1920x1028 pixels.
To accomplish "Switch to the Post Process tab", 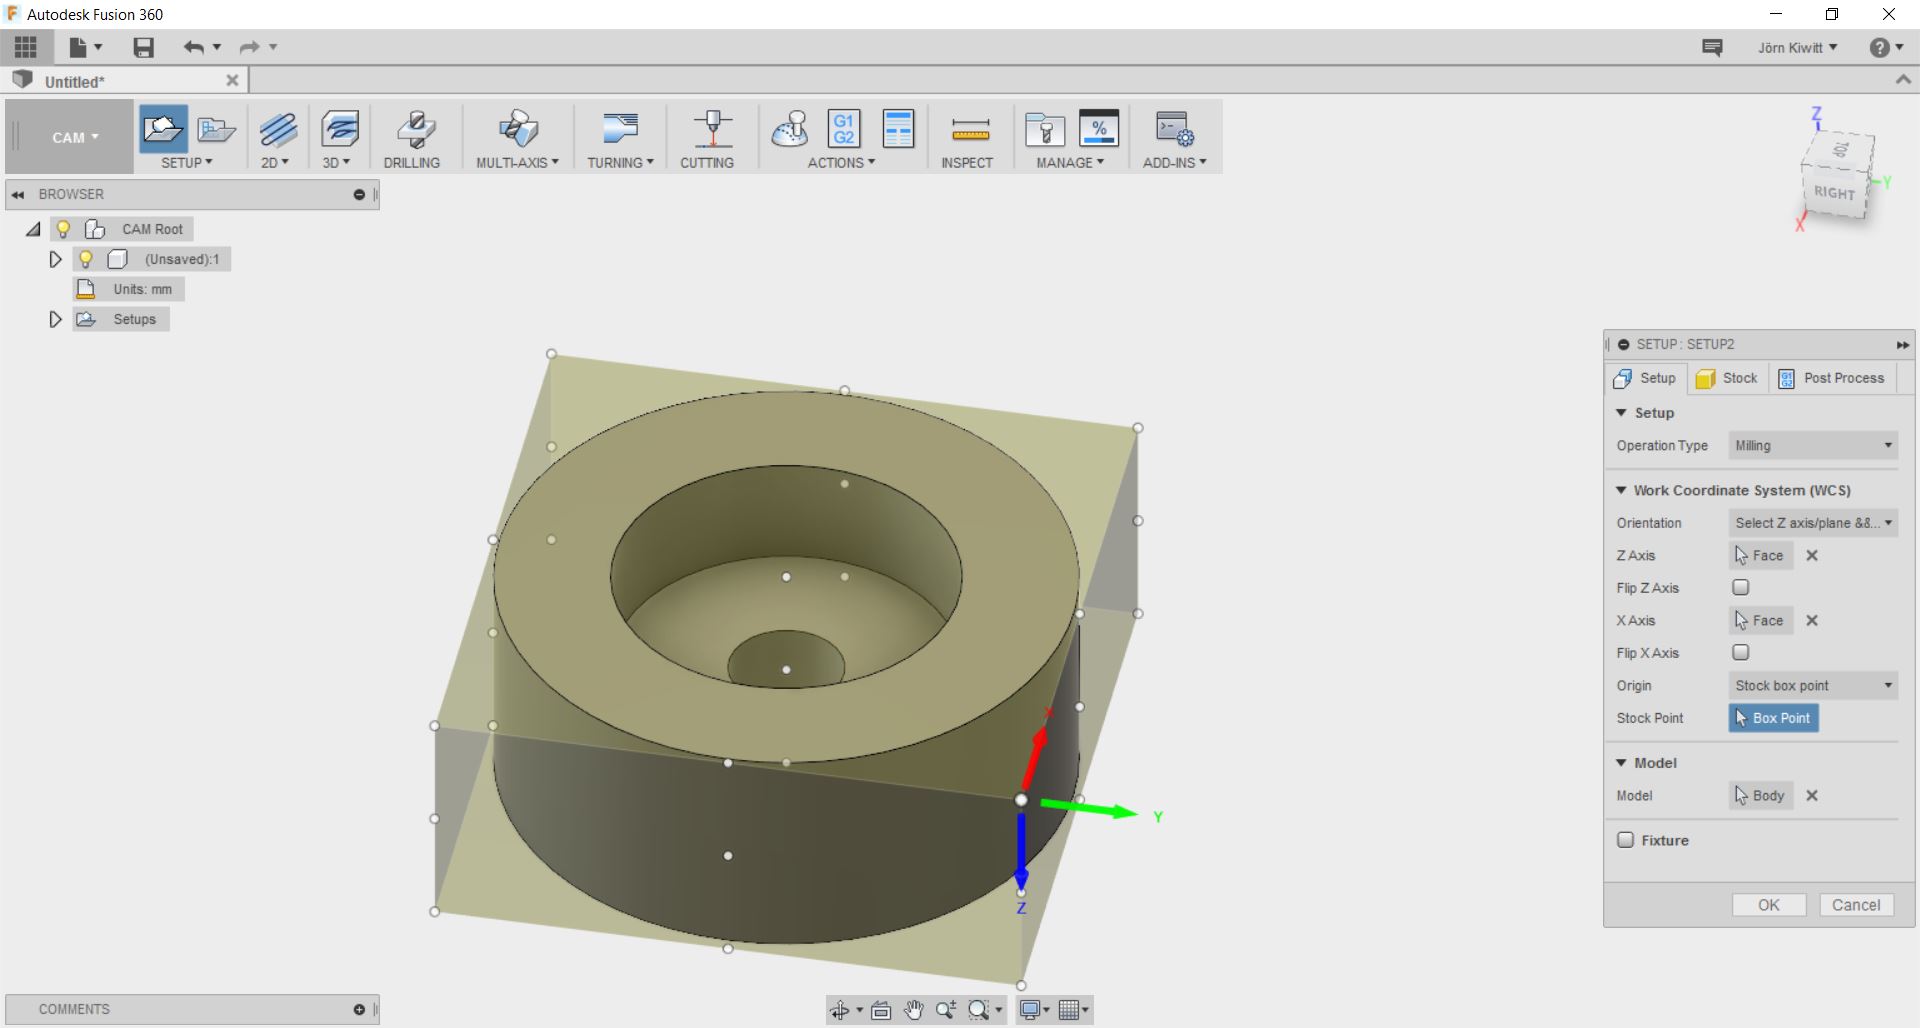I will [x=1832, y=378].
